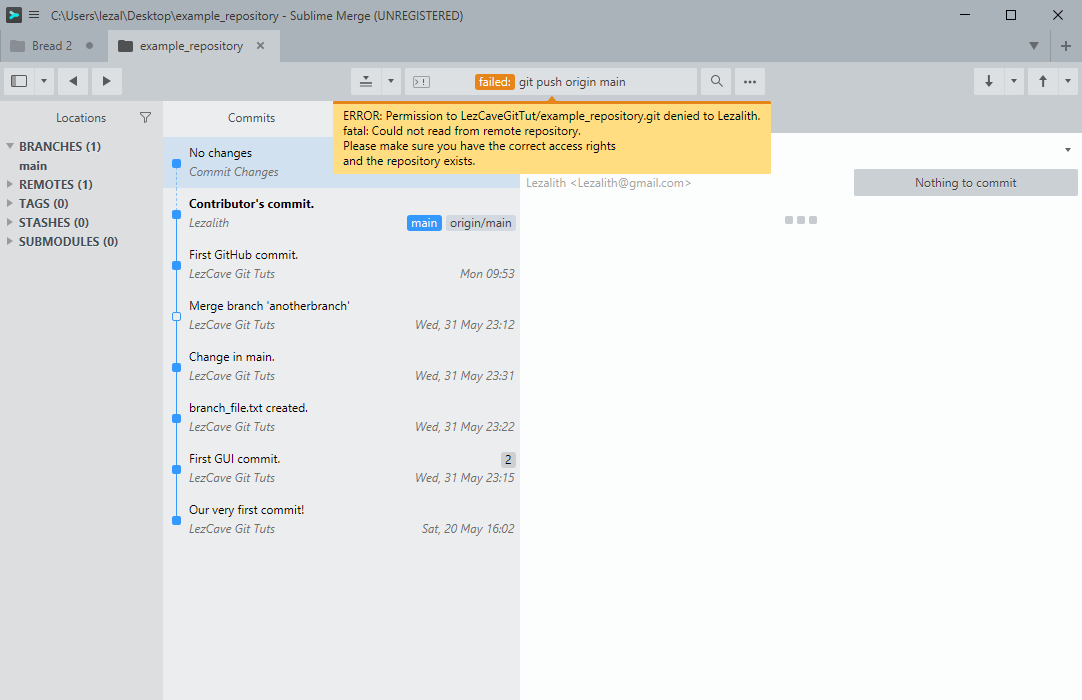This screenshot has width=1082, height=700.
Task: Open the tab list dropdown triangle
Action: point(1034,46)
